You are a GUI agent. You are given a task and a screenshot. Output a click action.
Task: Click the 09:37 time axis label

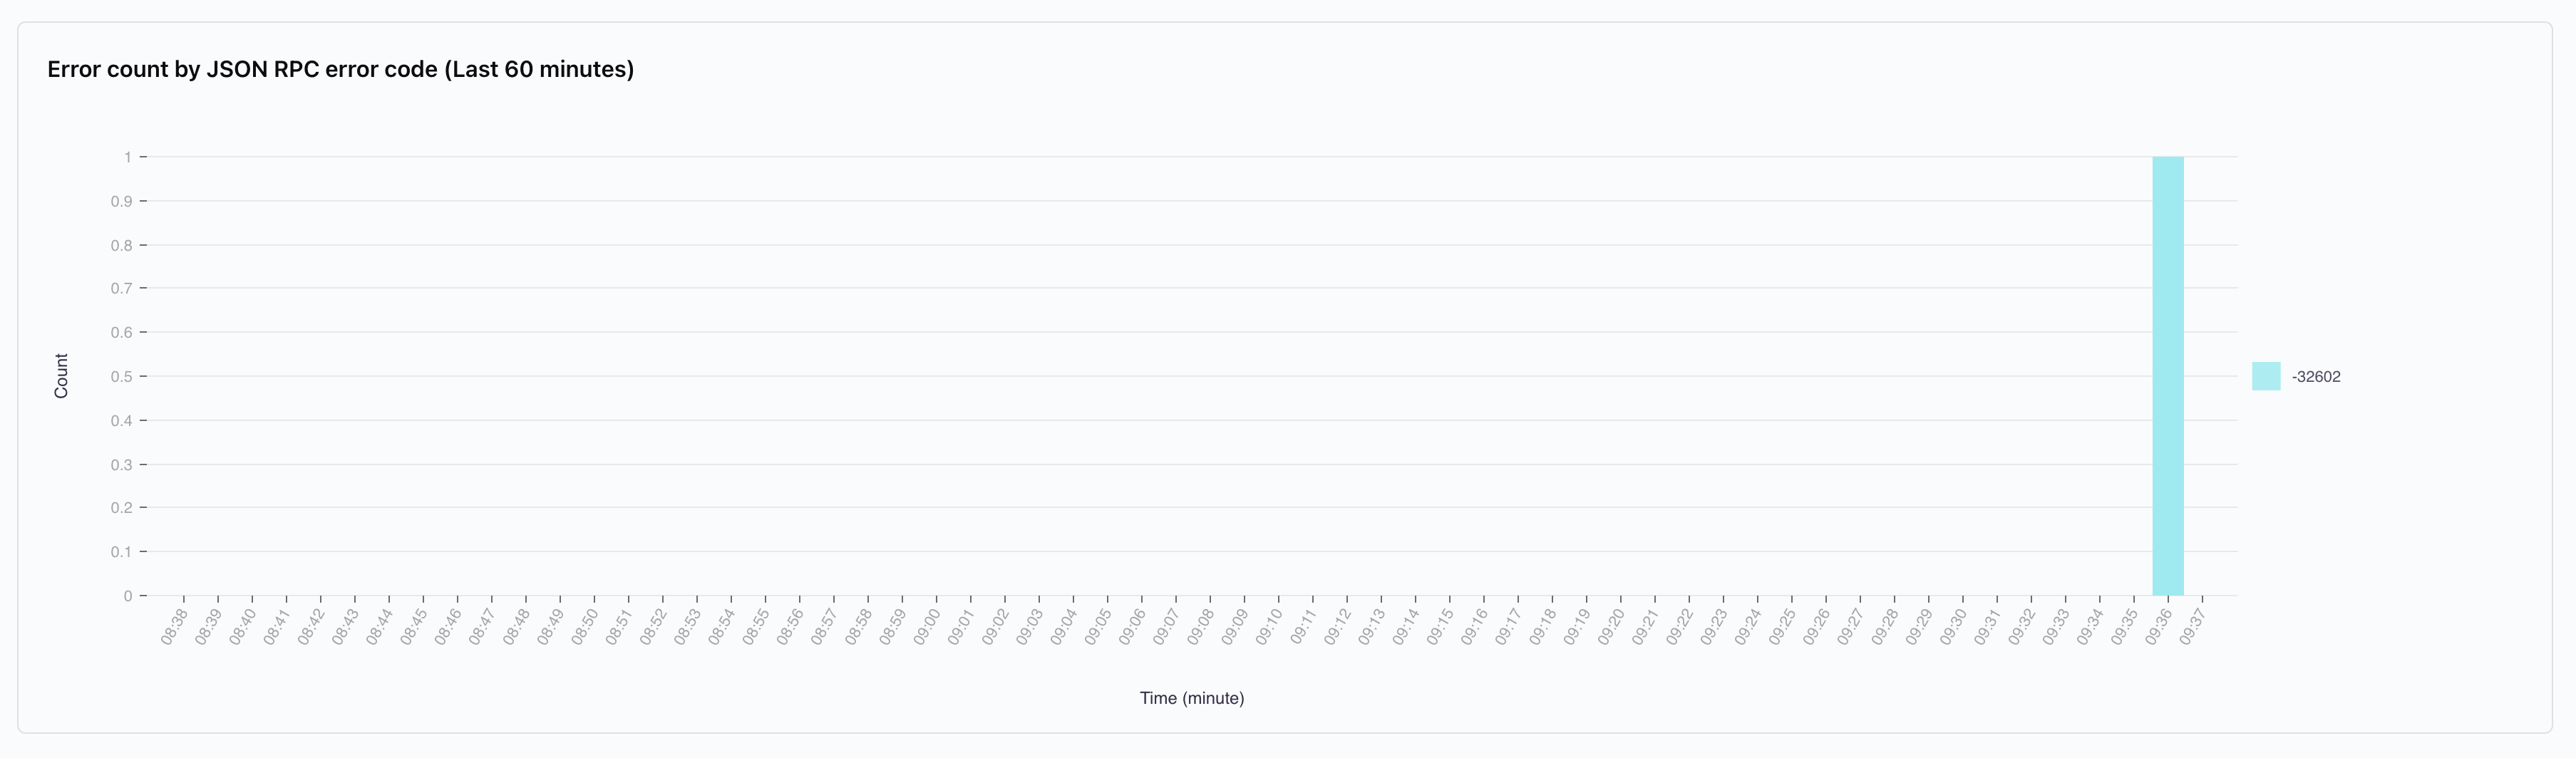click(2192, 626)
